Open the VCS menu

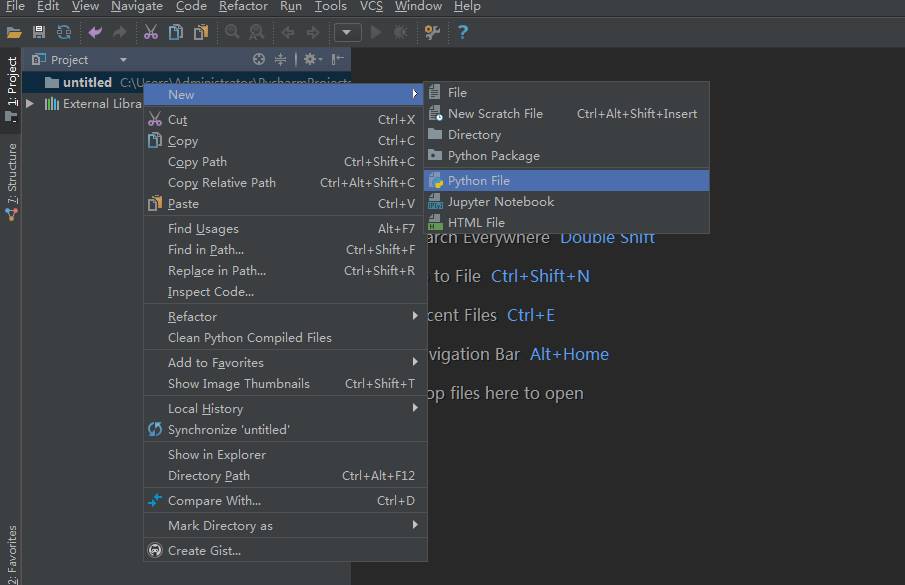coord(371,6)
